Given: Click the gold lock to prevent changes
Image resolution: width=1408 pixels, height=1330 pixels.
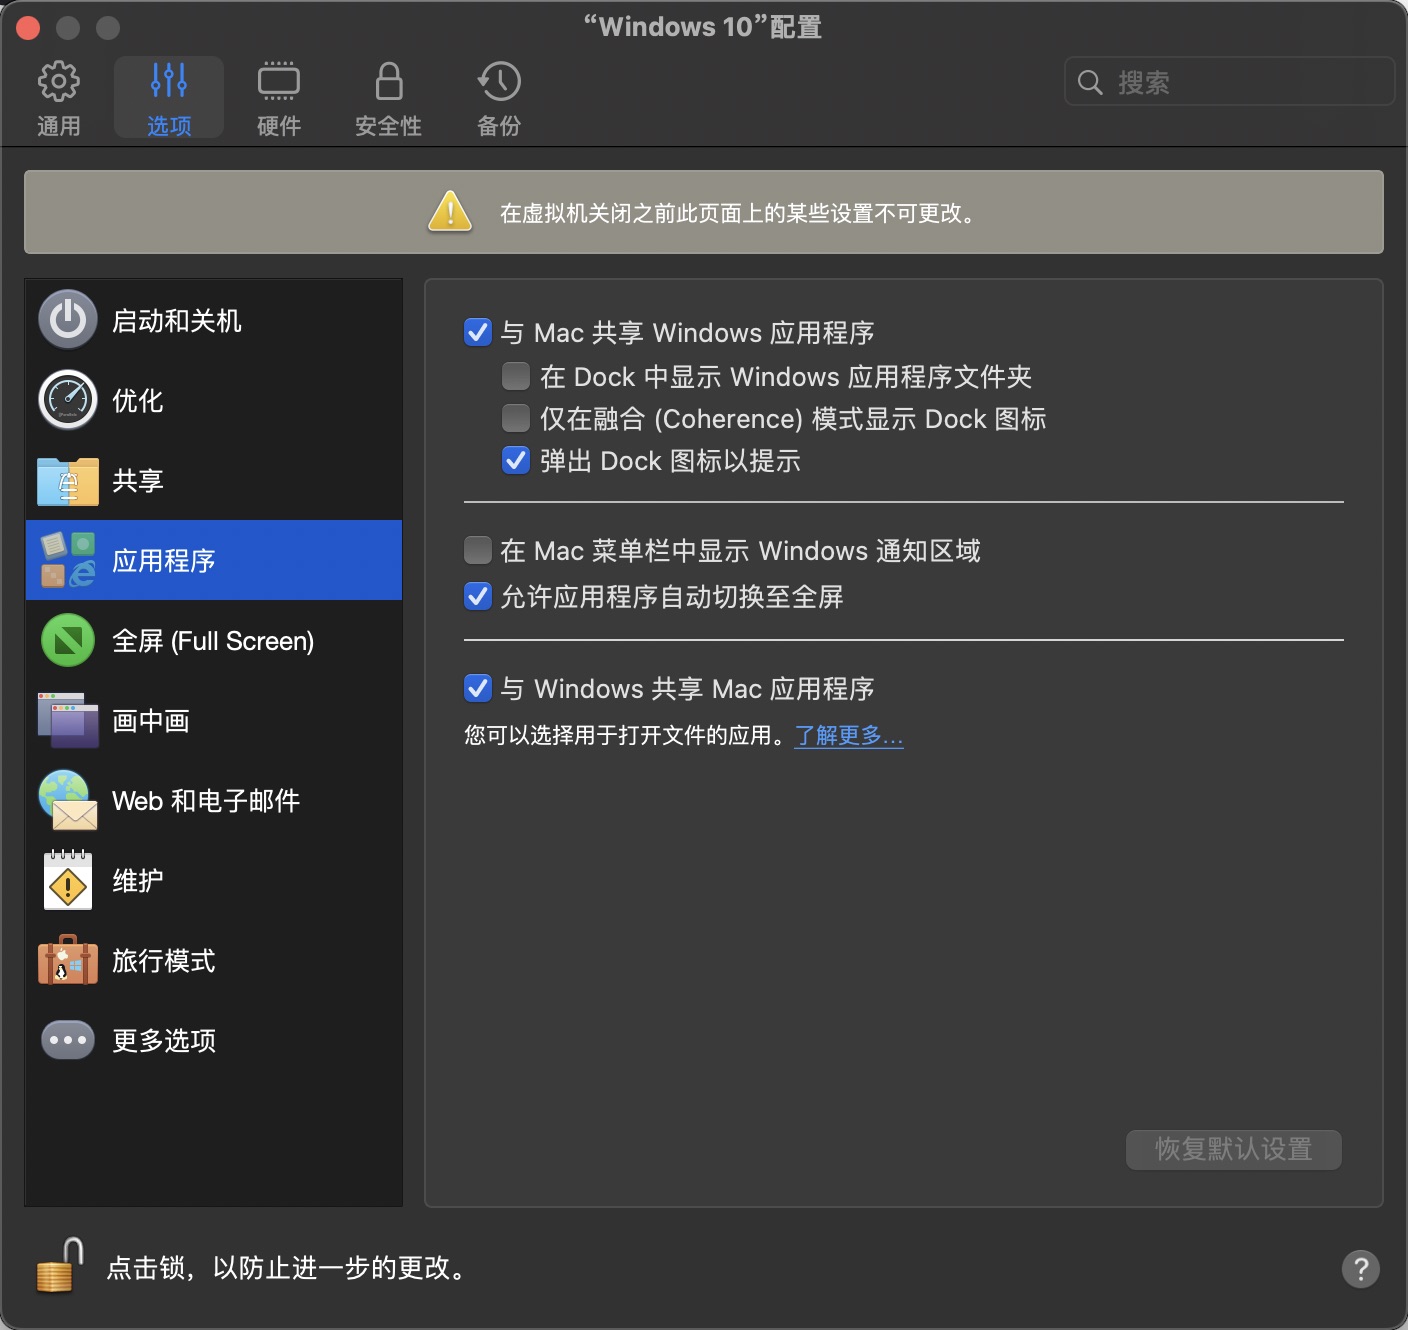Looking at the screenshot, I should 59,1266.
